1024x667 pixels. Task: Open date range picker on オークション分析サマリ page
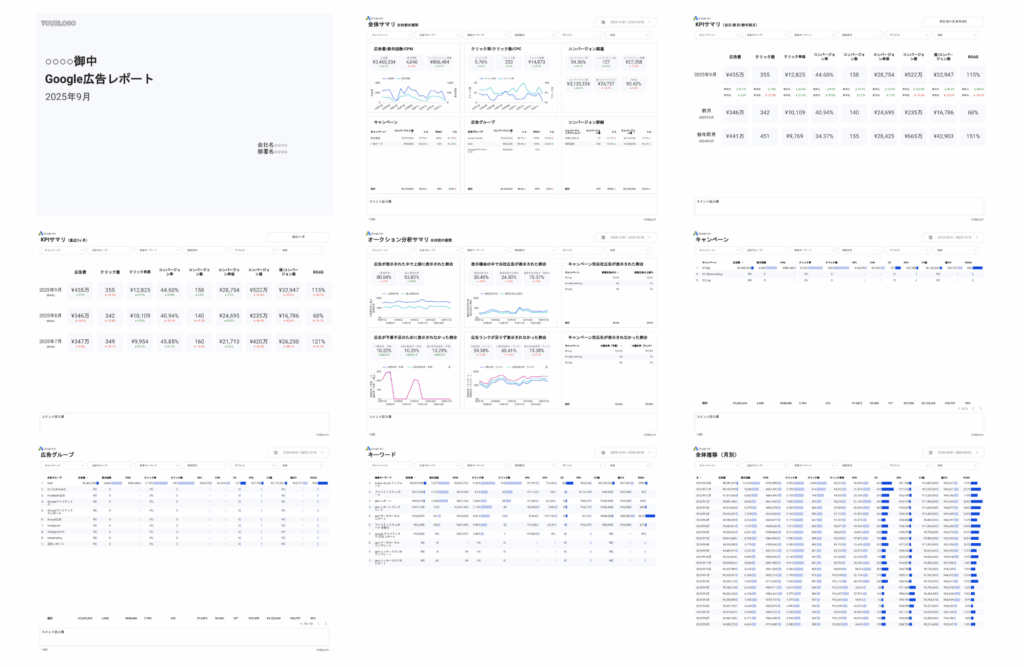628,238
